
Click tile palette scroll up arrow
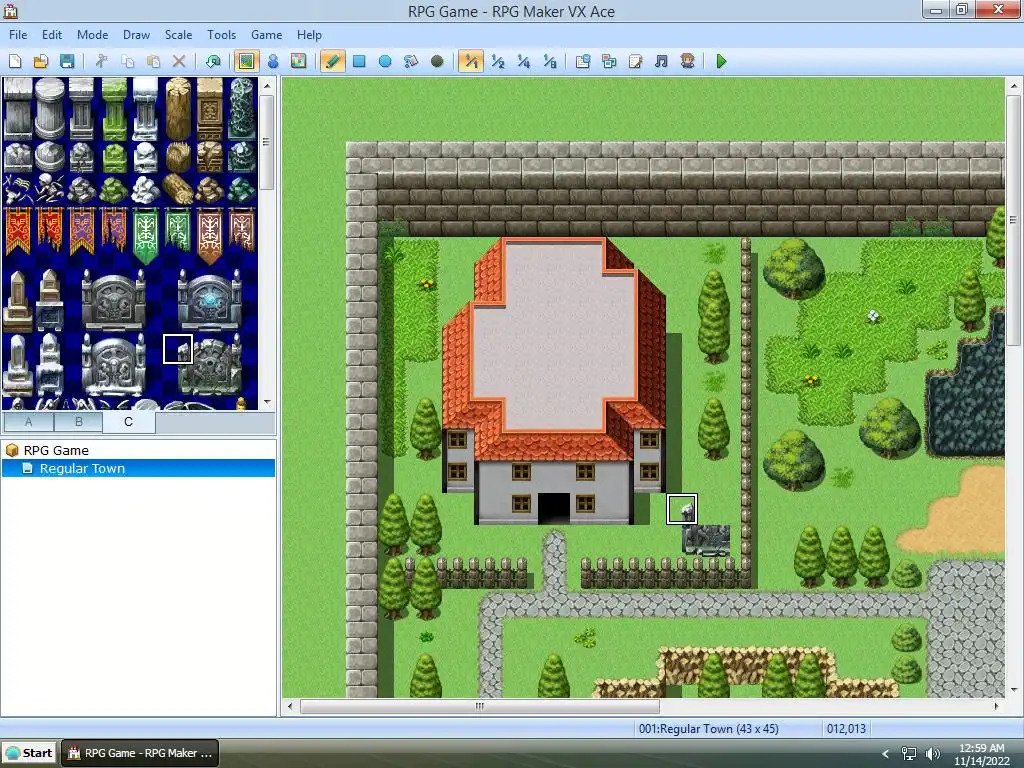point(266,86)
